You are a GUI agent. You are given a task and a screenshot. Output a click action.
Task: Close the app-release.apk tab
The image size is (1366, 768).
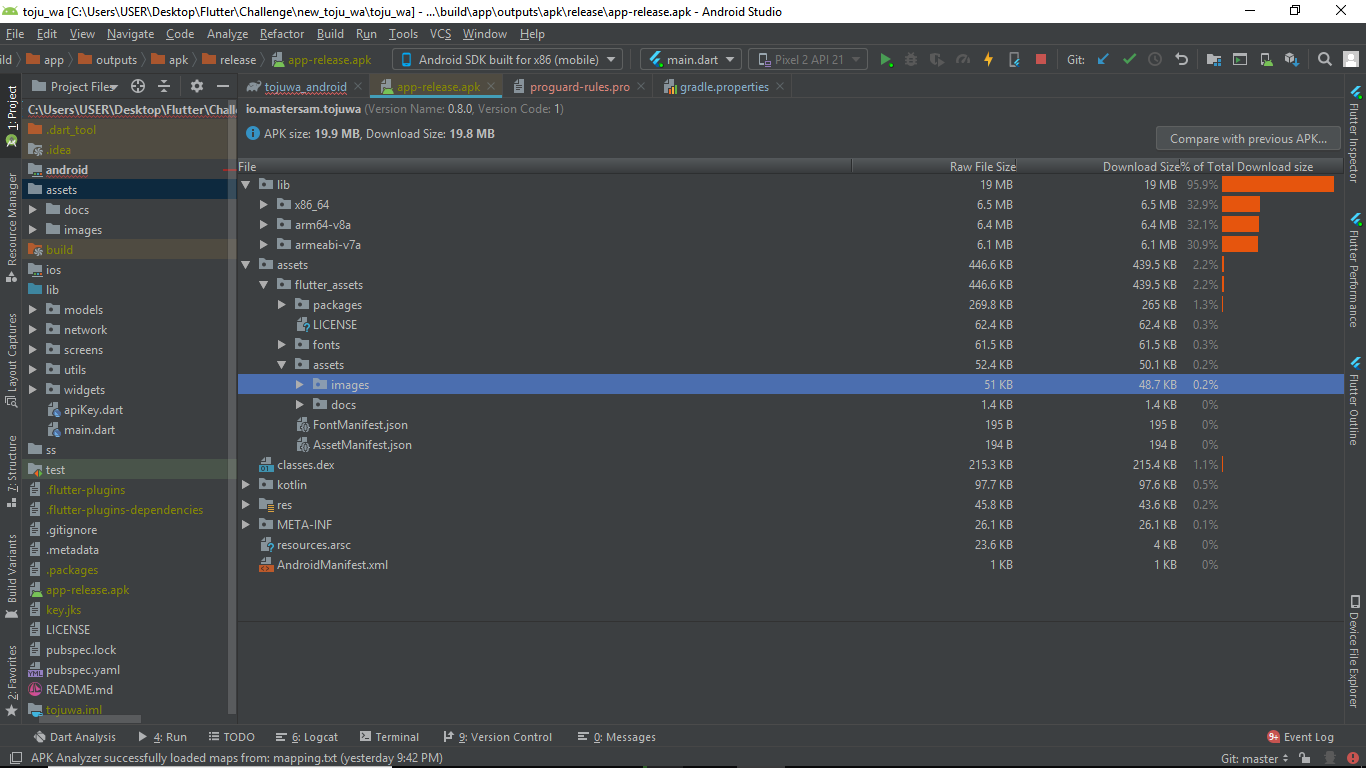[x=491, y=87]
